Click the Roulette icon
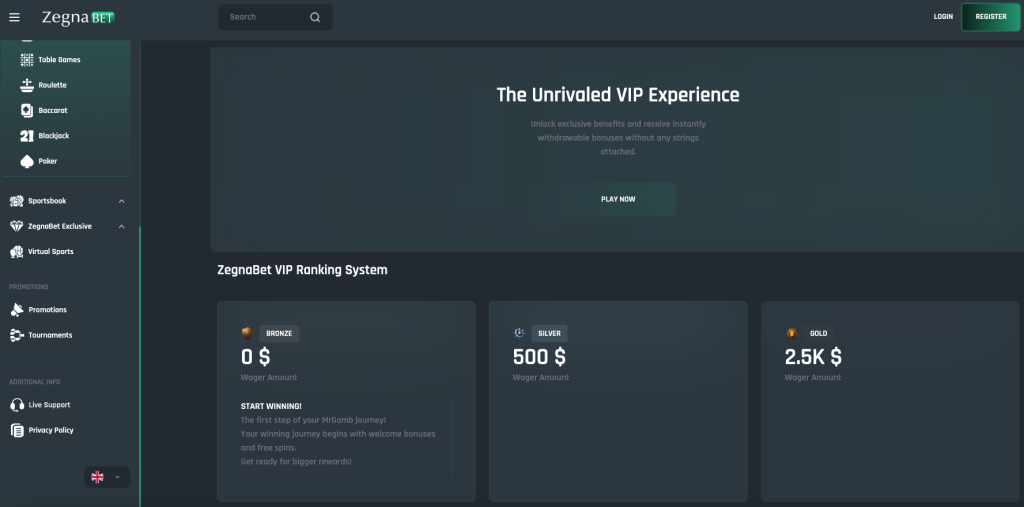This screenshot has height=507, width=1024. [x=27, y=85]
